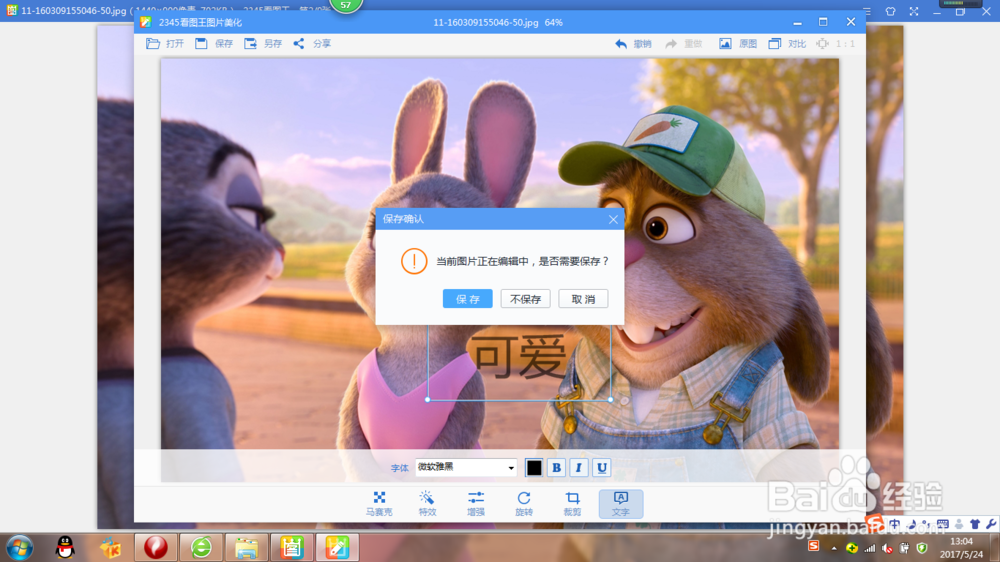Click the power plug battery tray icon
1000x562 pixels.
pos(904,548)
